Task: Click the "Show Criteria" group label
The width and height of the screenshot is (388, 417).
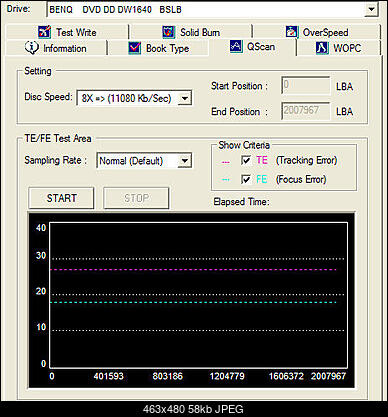Action: point(244,145)
